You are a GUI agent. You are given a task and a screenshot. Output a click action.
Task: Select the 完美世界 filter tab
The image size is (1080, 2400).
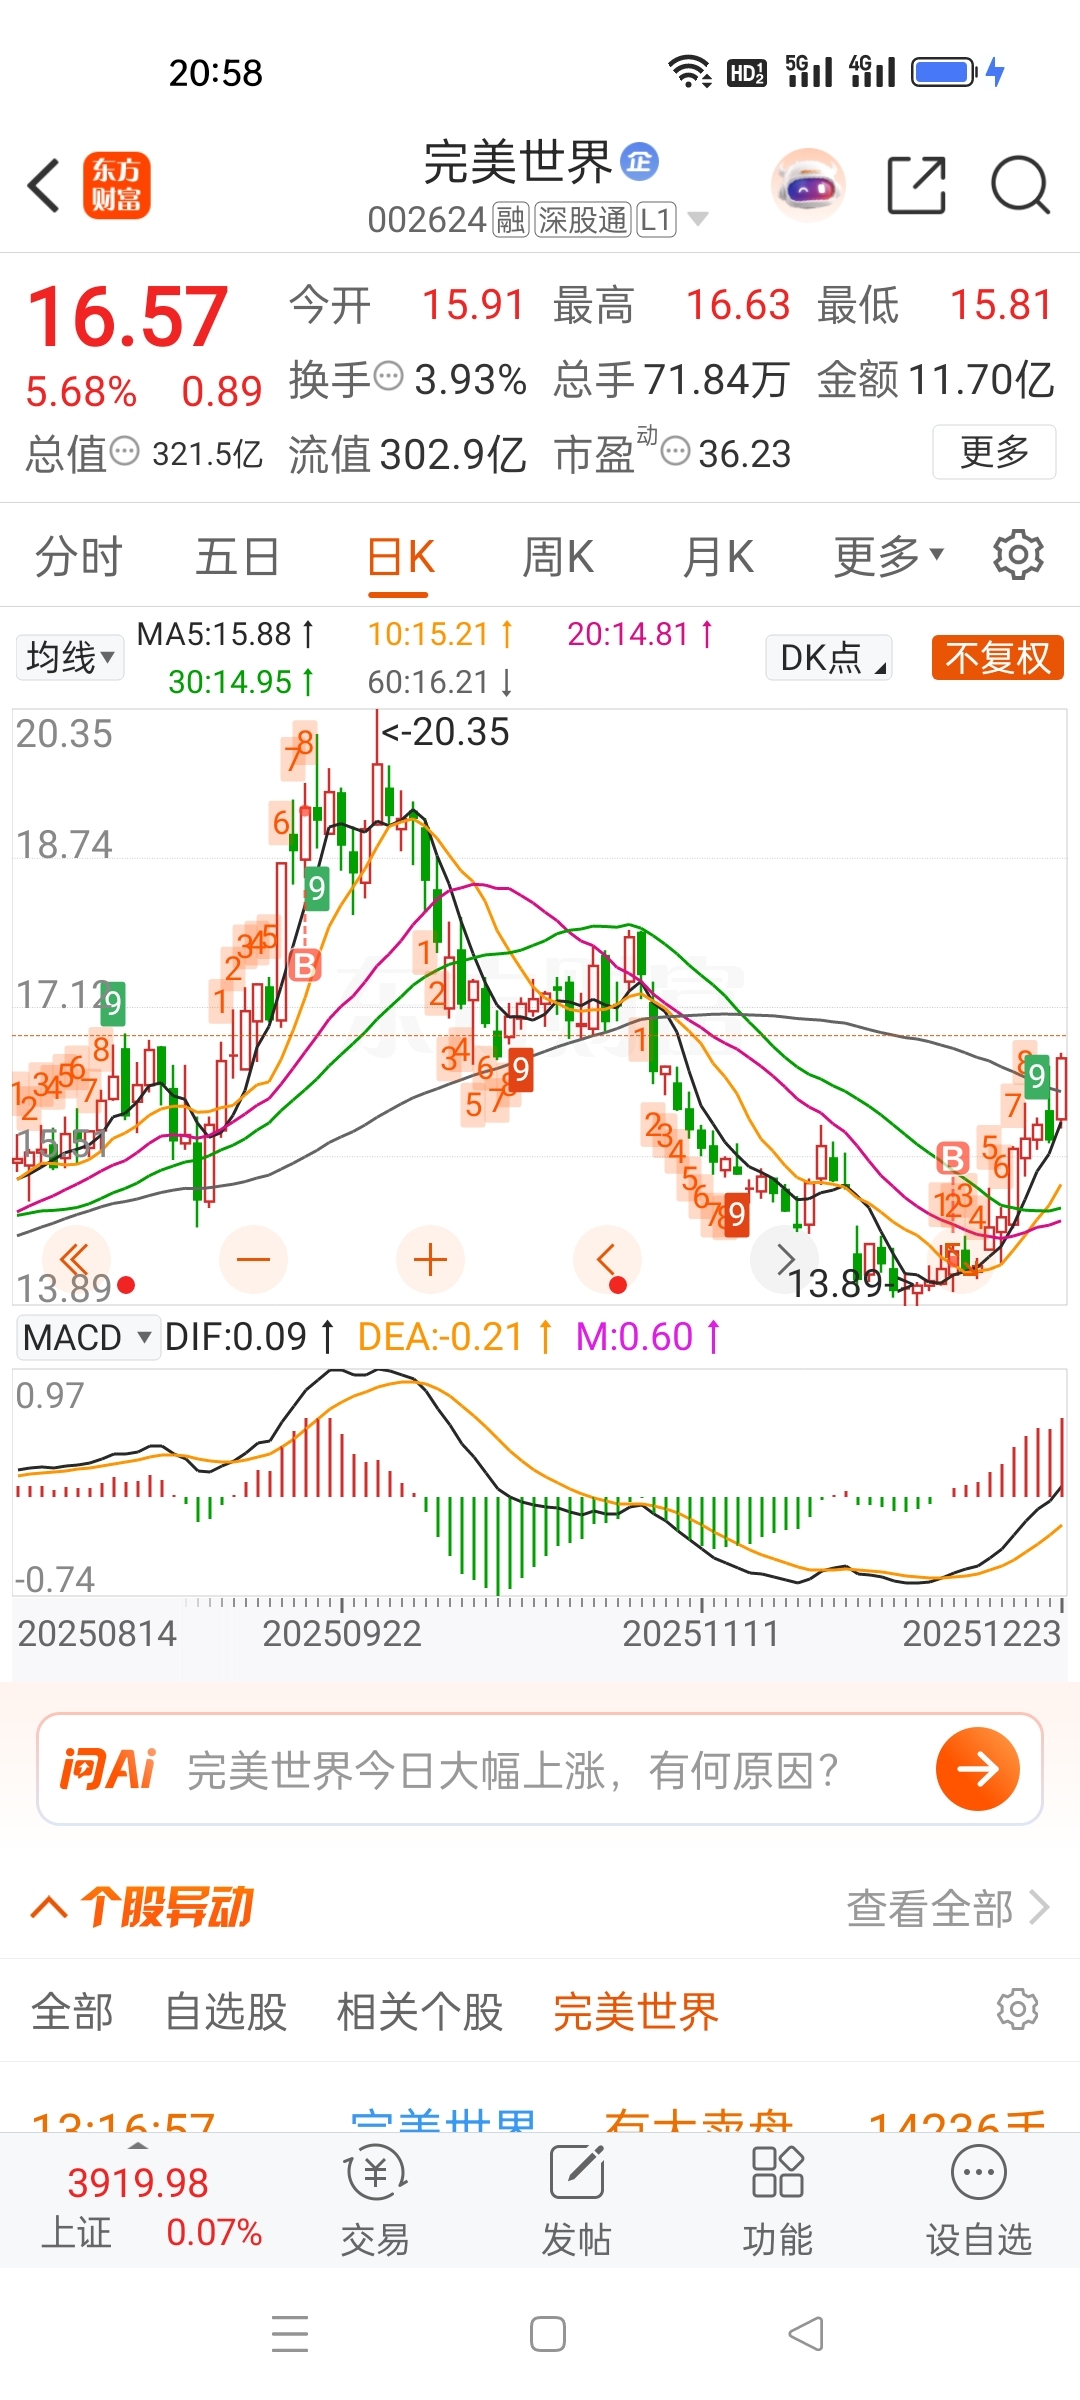point(635,2011)
